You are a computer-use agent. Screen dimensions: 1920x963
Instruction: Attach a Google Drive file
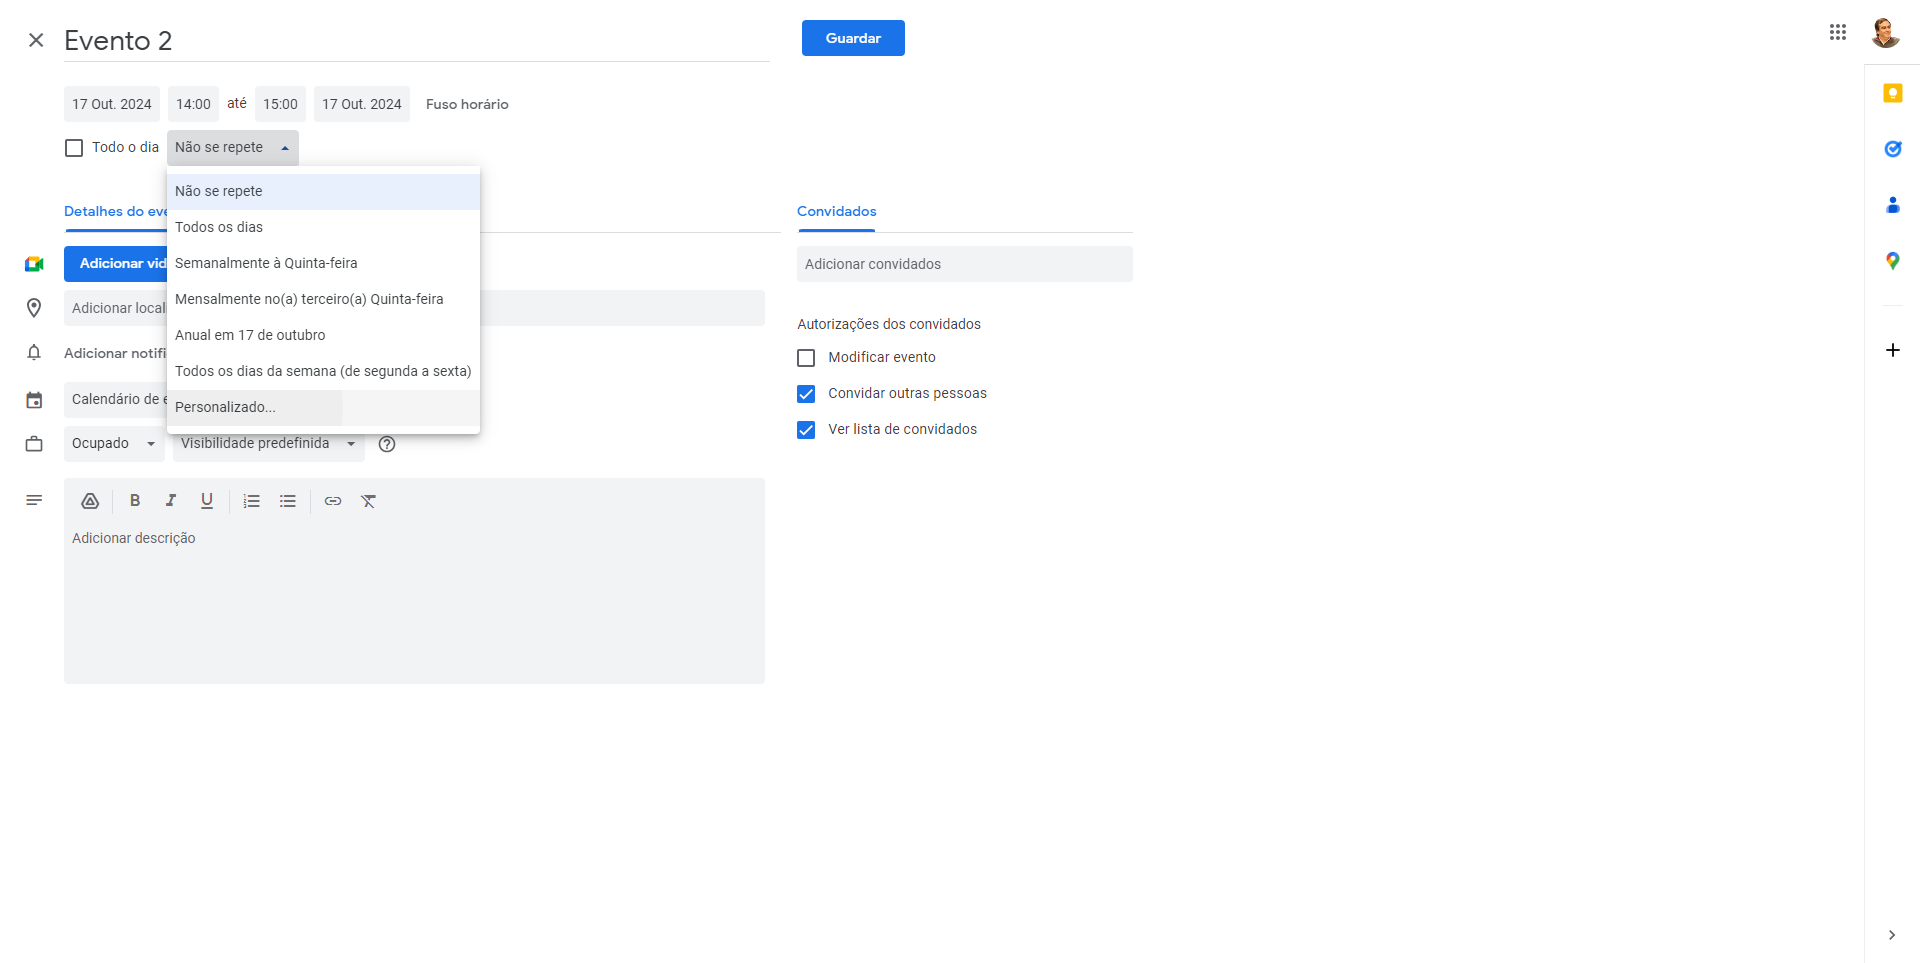pyautogui.click(x=90, y=501)
